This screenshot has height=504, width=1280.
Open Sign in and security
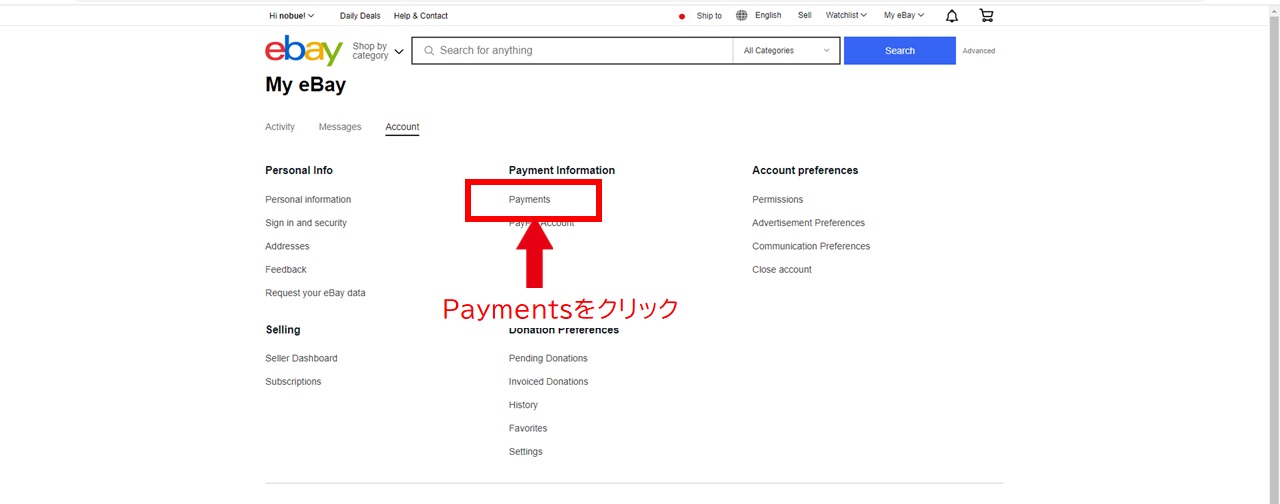tap(306, 223)
